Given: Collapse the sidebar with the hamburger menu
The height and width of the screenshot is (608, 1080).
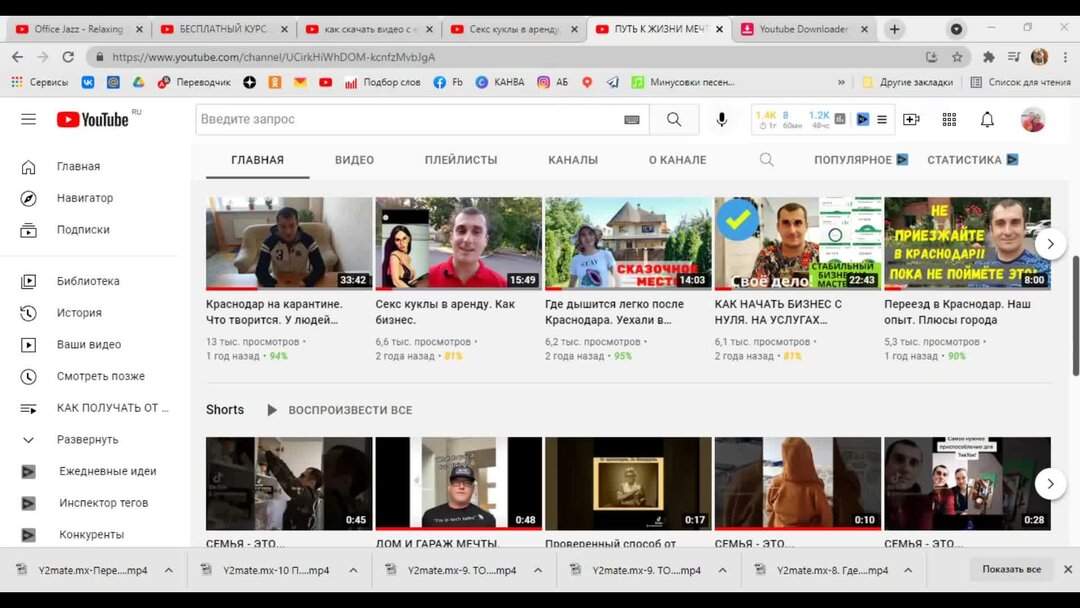Looking at the screenshot, I should tap(28, 118).
